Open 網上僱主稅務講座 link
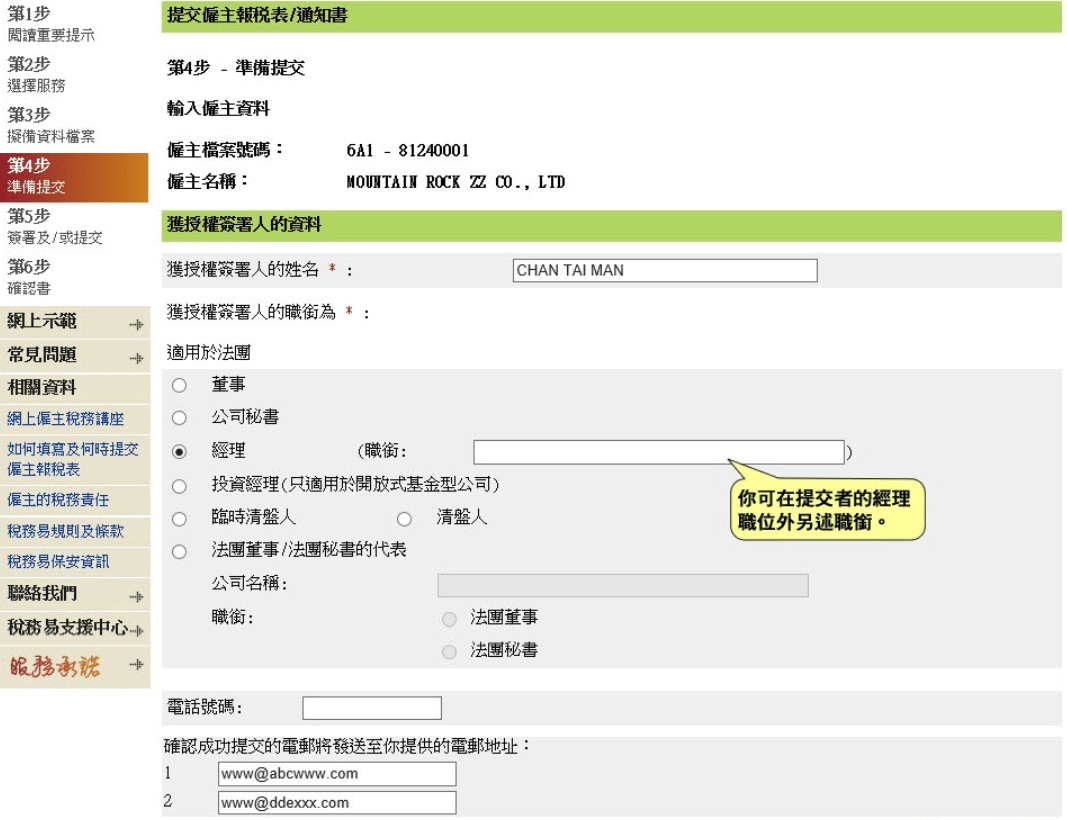 pyautogui.click(x=65, y=419)
